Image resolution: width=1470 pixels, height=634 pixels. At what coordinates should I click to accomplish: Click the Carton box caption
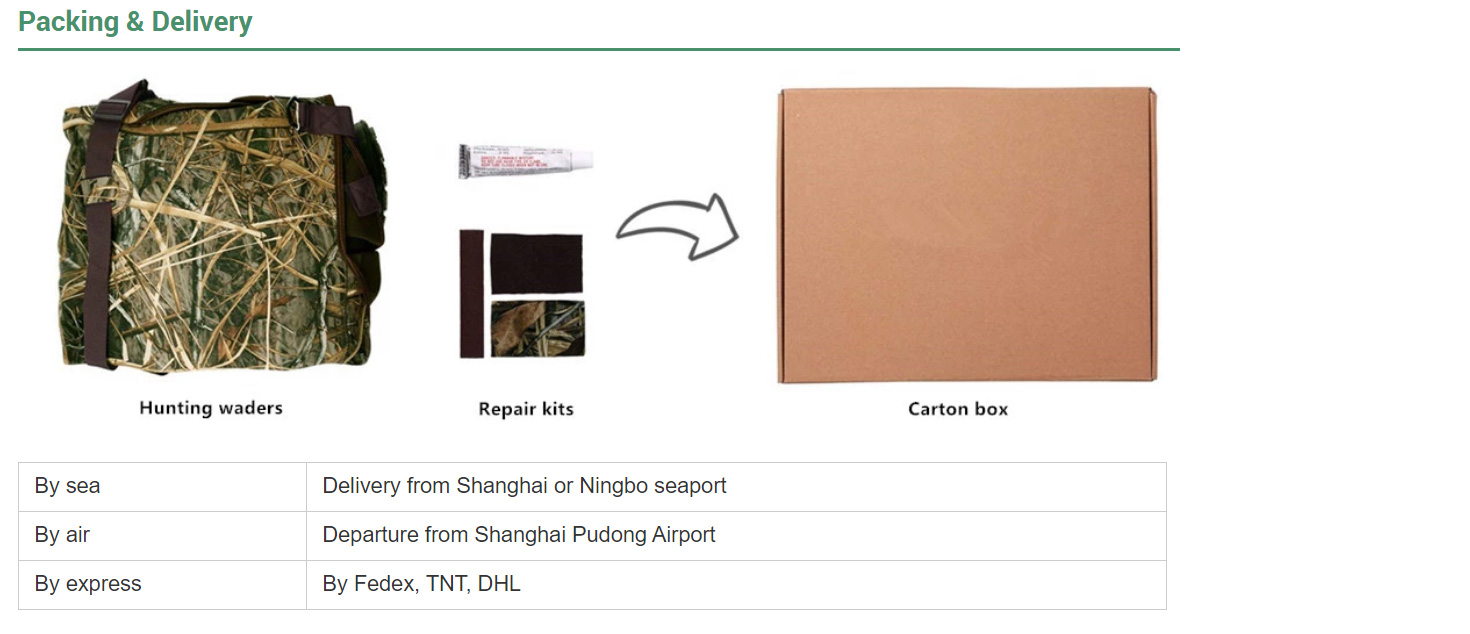[958, 409]
